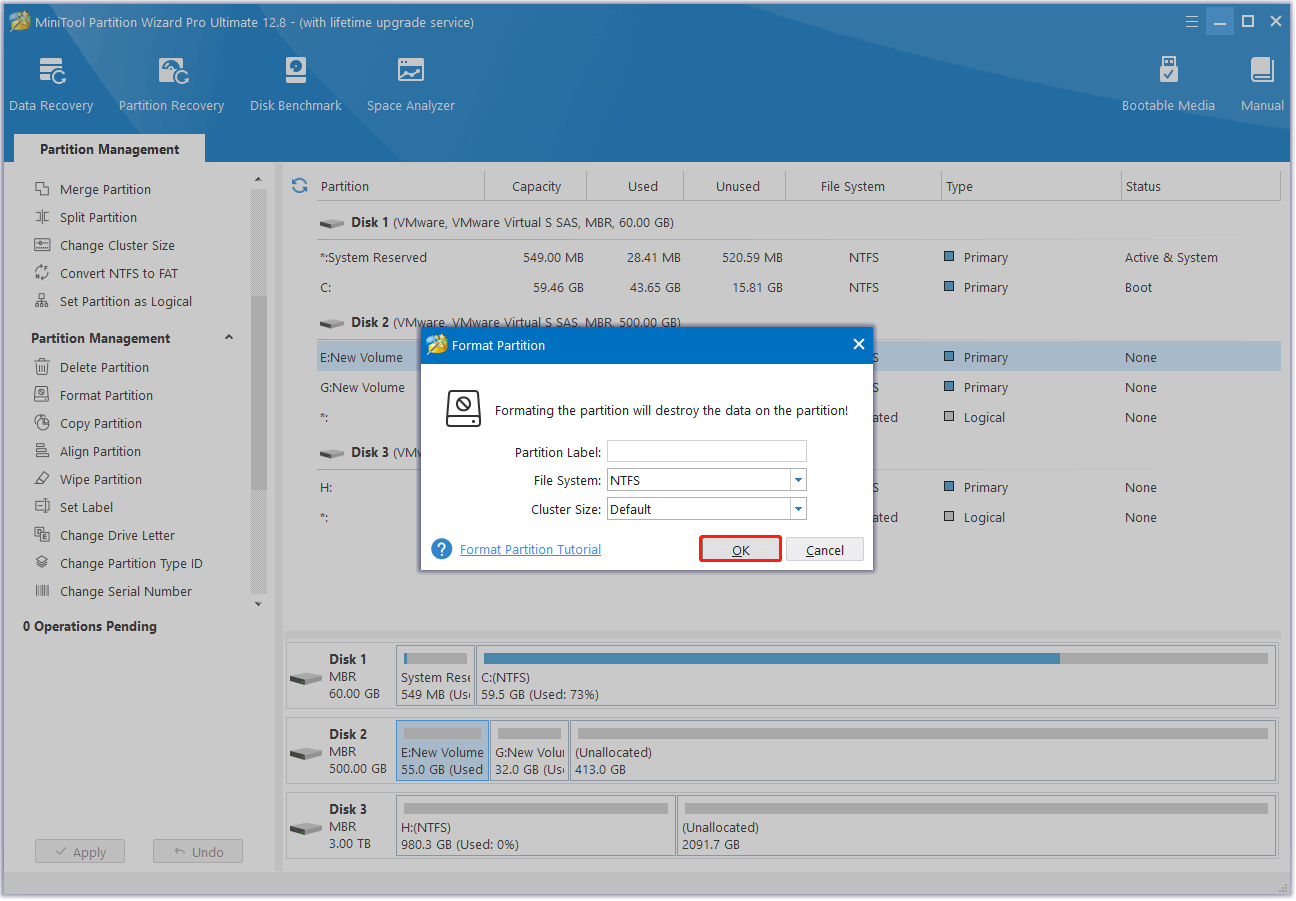Sort by Capacity column header

536,186
